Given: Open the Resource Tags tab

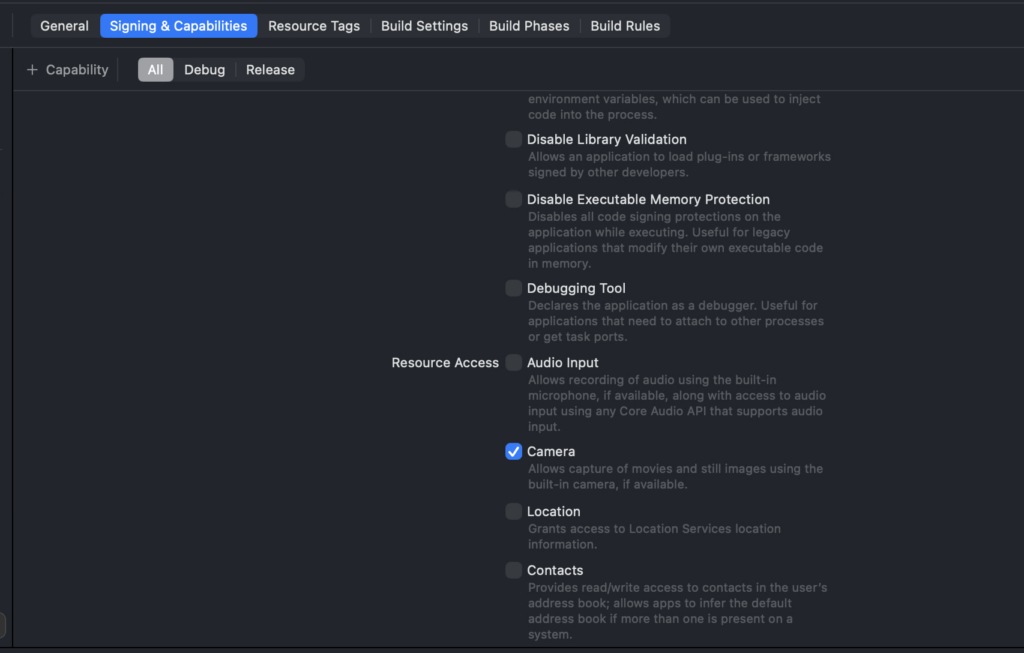Looking at the screenshot, I should tap(314, 26).
